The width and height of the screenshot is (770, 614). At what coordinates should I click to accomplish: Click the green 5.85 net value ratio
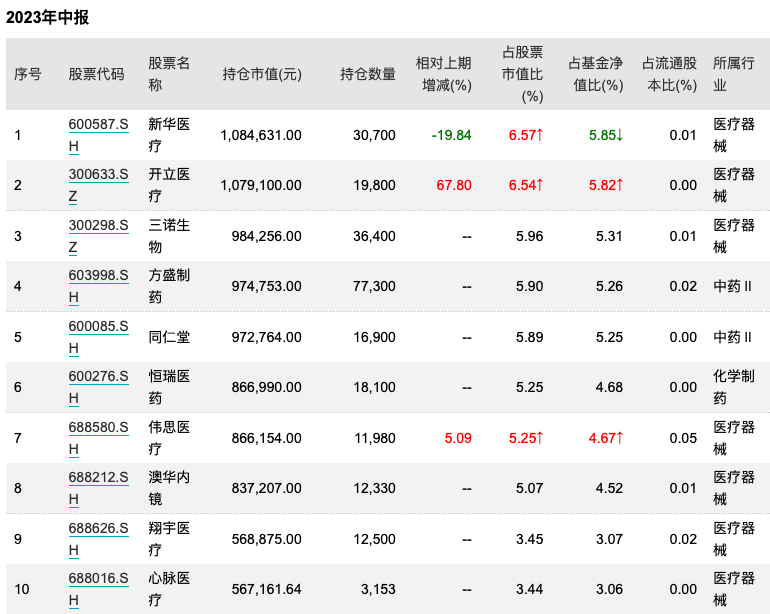coord(606,135)
